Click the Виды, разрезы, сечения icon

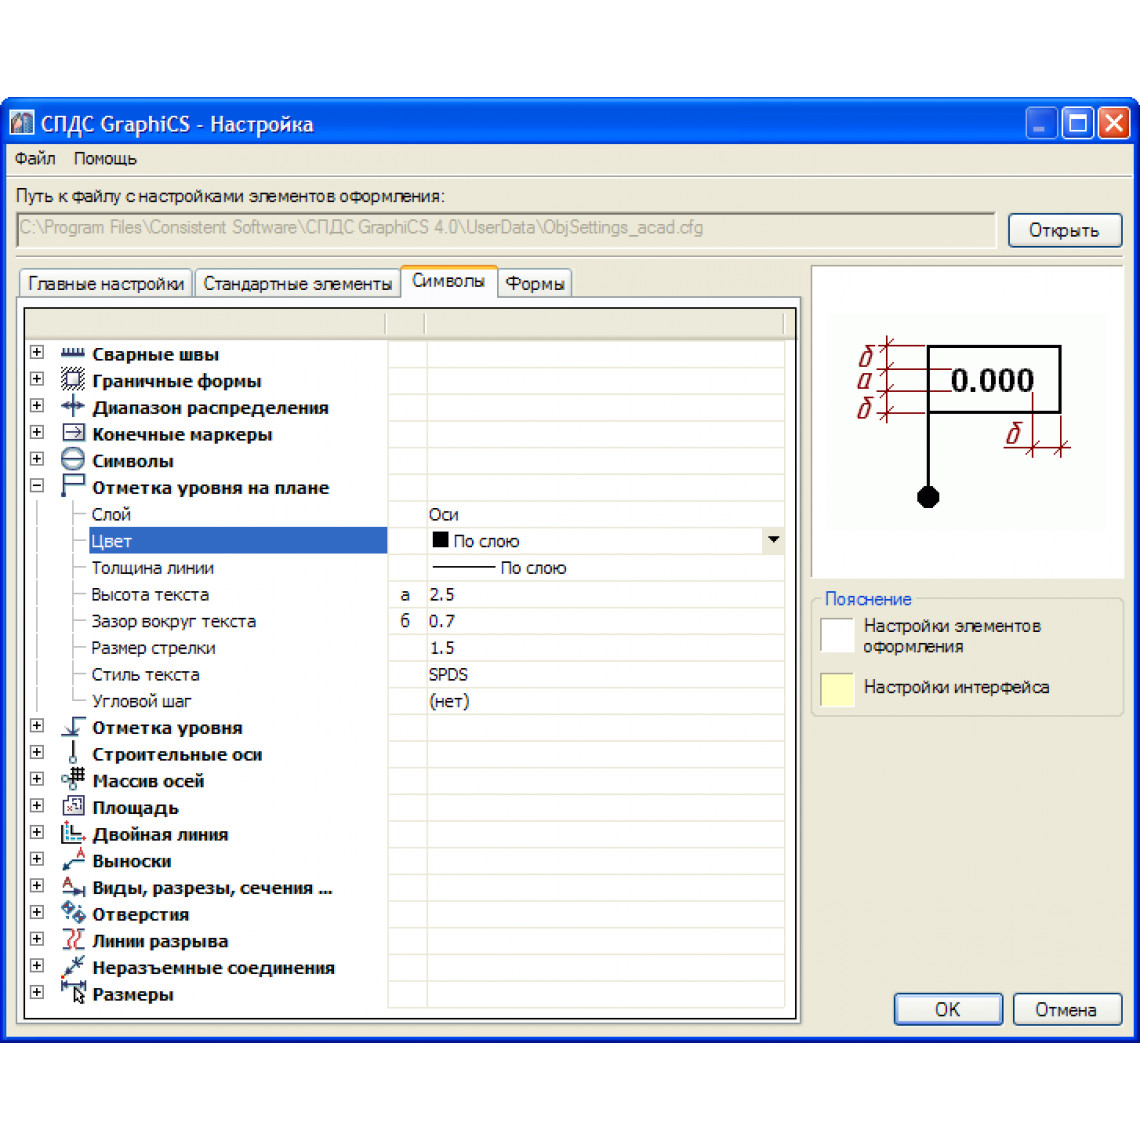pos(73,886)
